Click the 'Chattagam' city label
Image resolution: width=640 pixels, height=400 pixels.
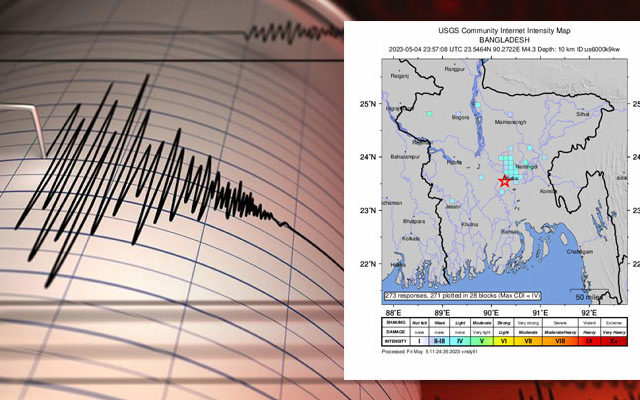click(580, 252)
